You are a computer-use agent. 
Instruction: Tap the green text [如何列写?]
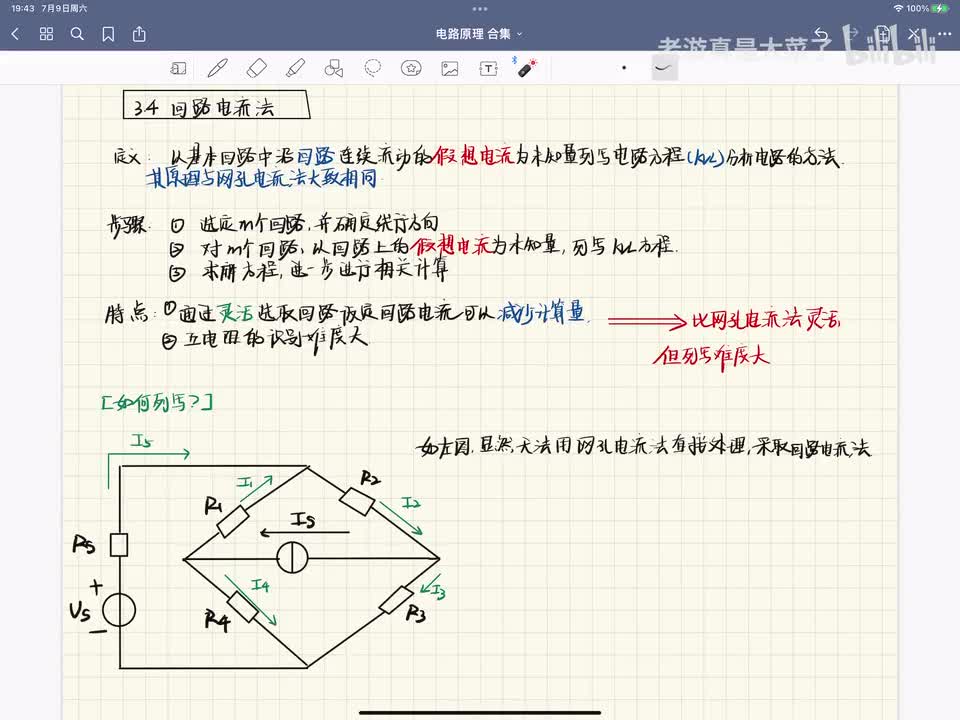[x=157, y=402]
